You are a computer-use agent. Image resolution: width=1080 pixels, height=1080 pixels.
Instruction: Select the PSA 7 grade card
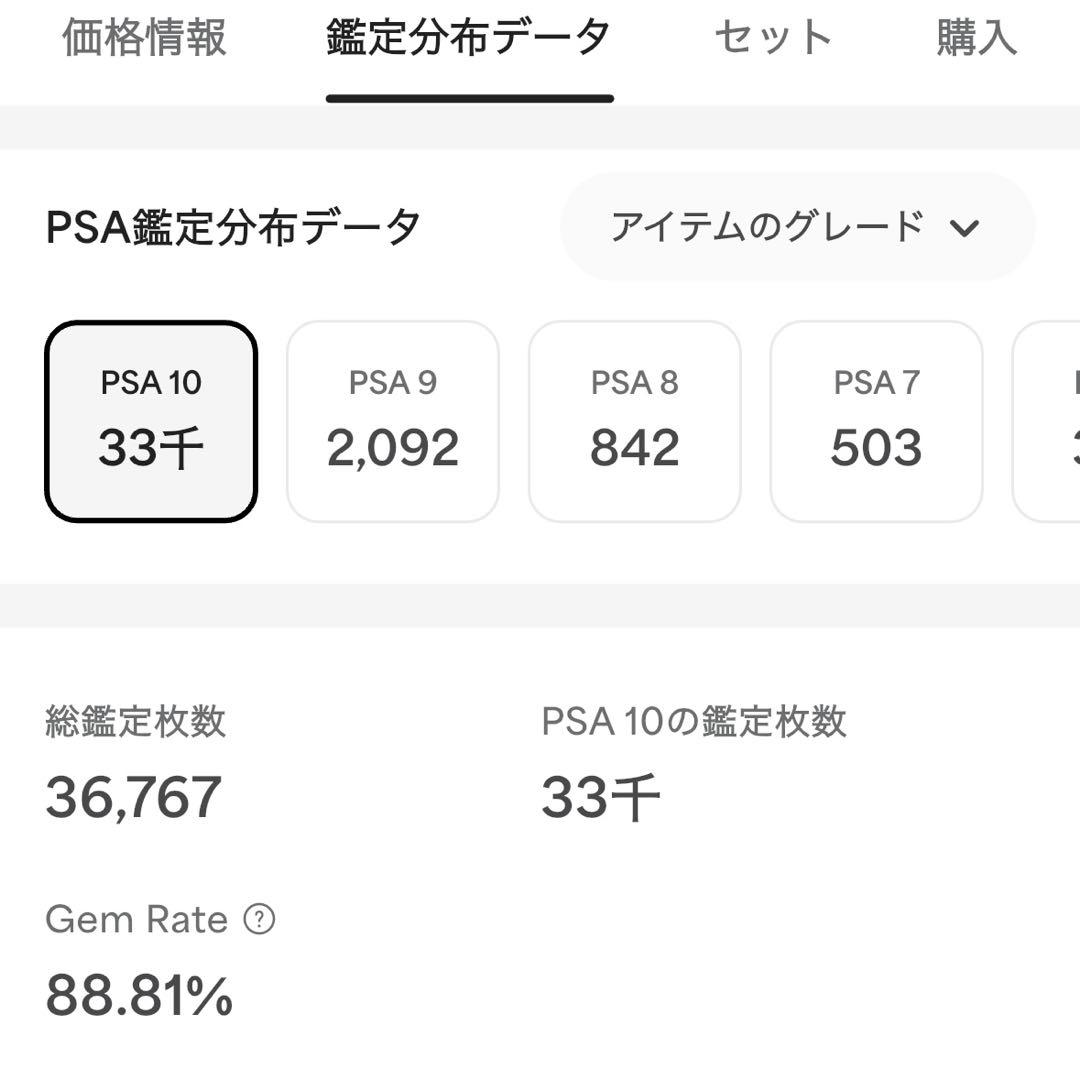(x=878, y=420)
